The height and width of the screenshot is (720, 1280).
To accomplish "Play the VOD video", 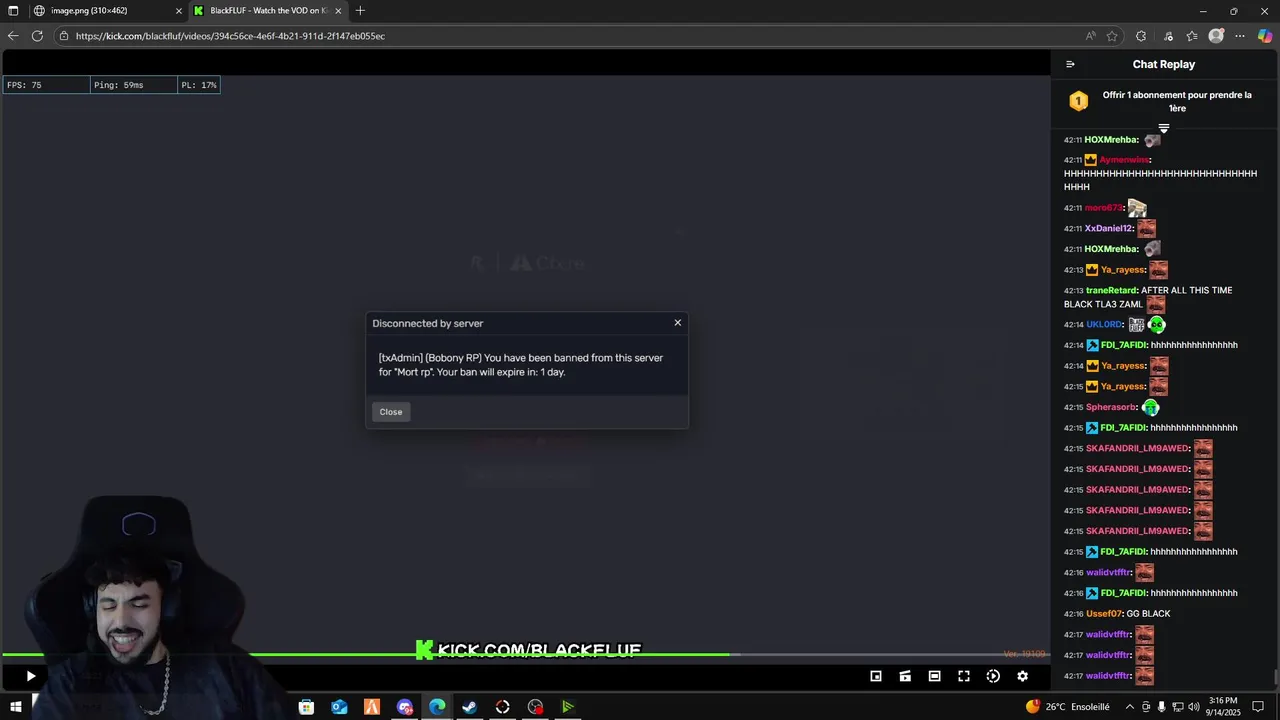I will tap(30, 676).
